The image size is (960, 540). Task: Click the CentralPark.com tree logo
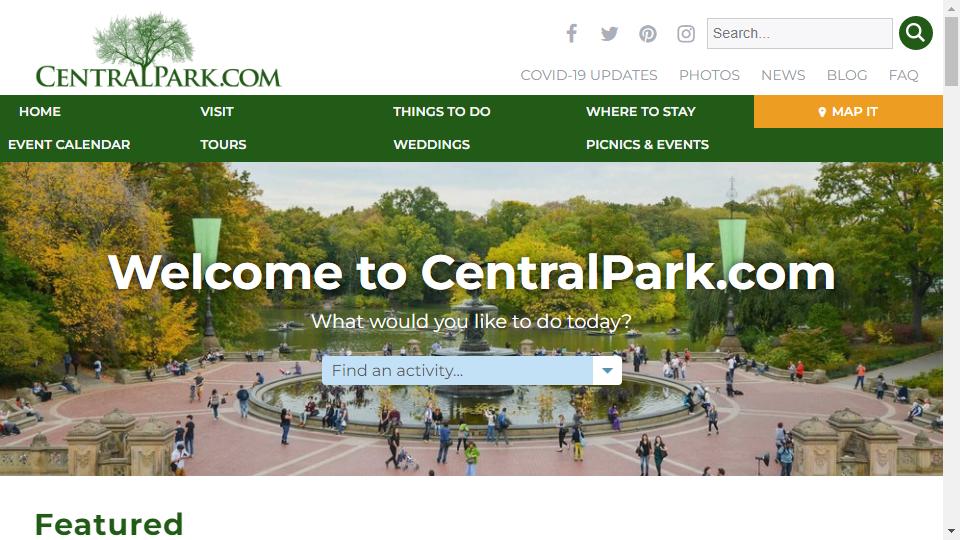(x=158, y=50)
